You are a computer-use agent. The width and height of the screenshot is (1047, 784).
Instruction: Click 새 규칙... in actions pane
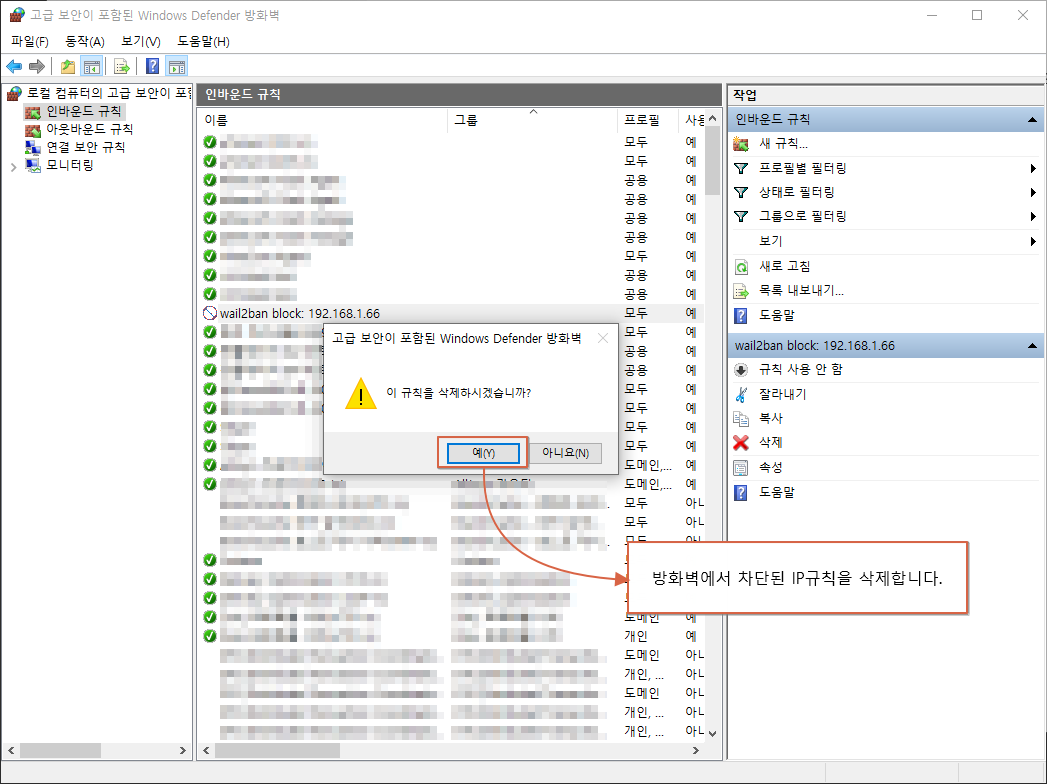coord(783,143)
